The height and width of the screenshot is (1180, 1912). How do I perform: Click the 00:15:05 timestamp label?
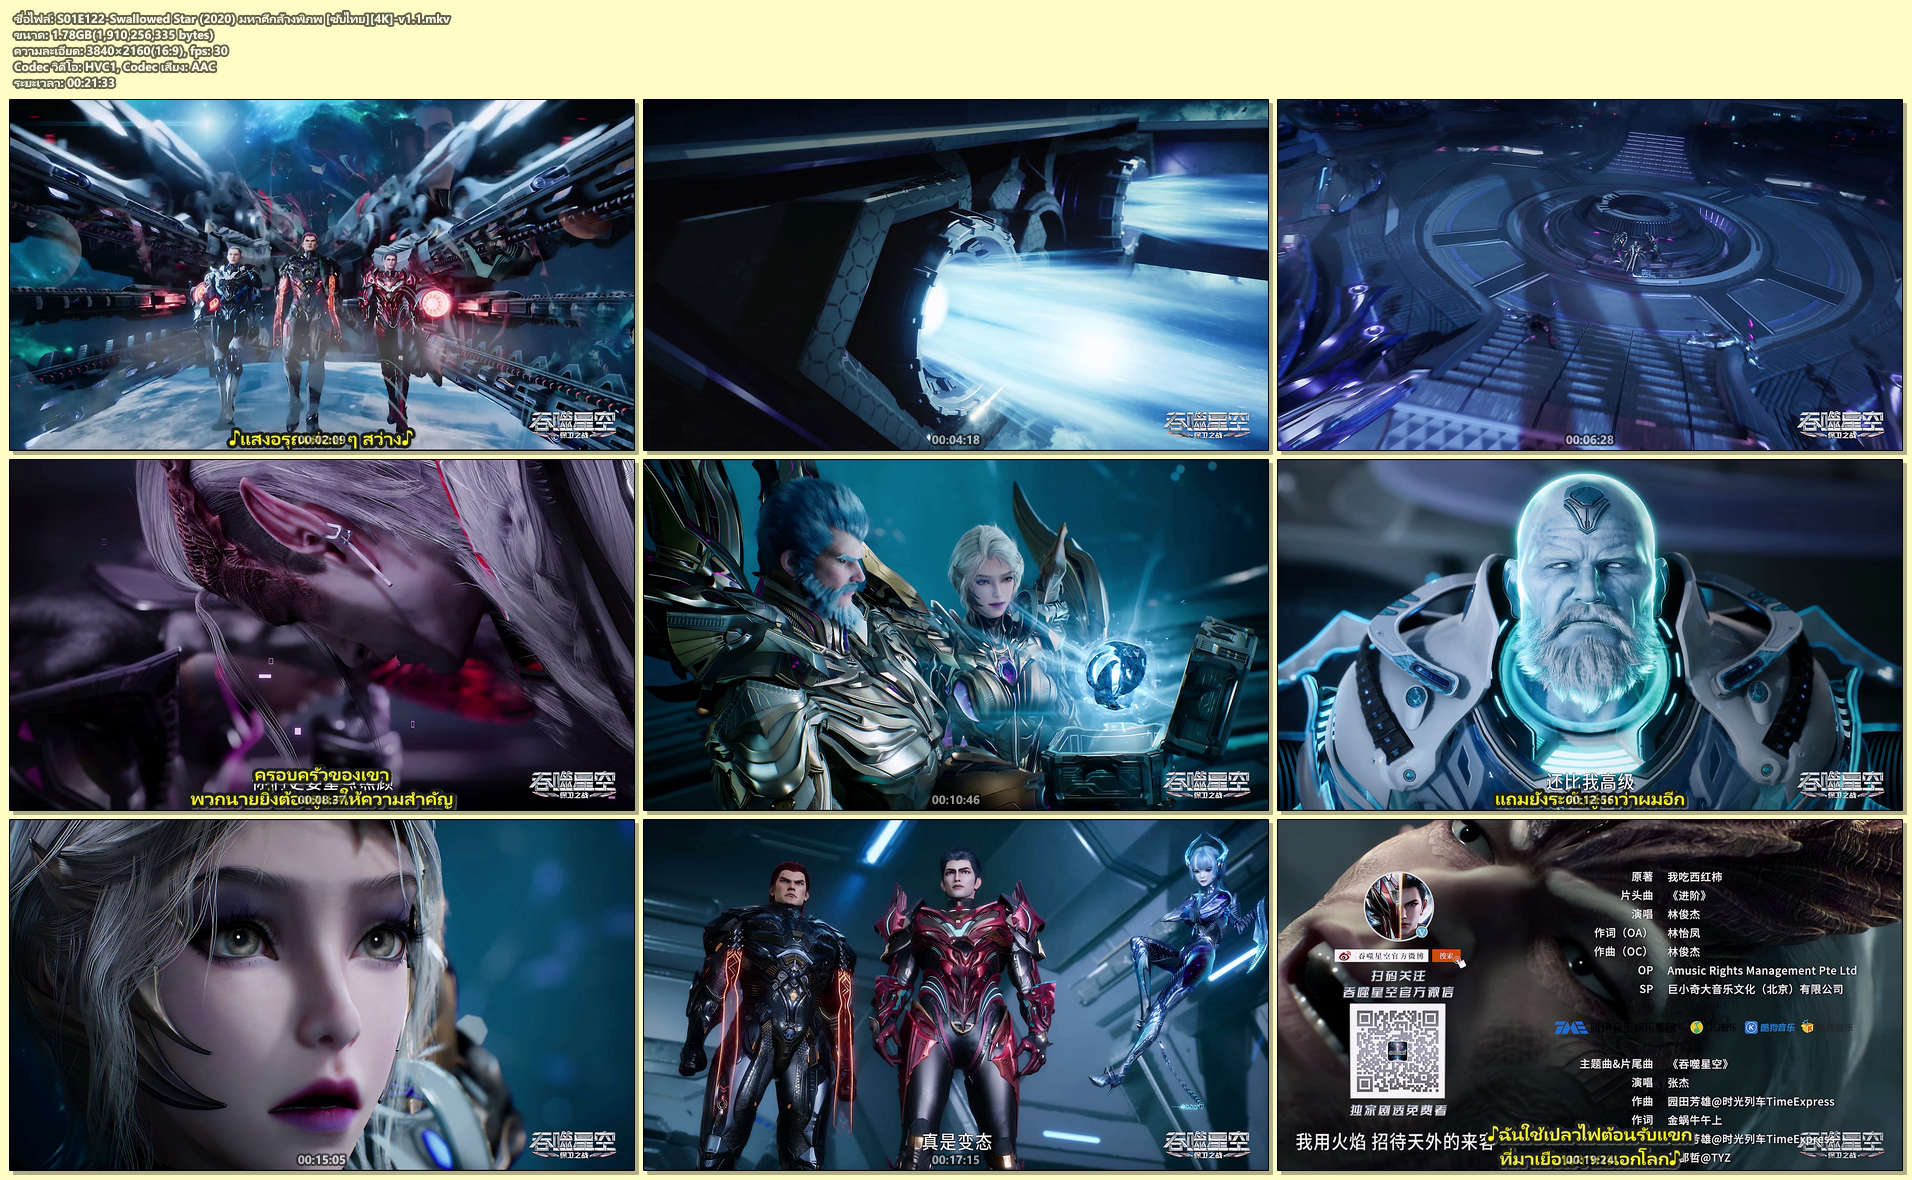[321, 1160]
